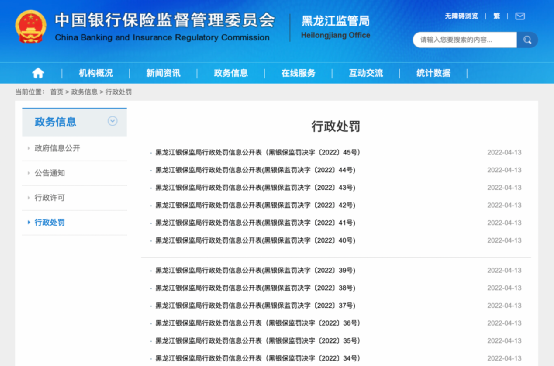
Task: Click the 黑龙江监管局 office title
Action: (335, 21)
